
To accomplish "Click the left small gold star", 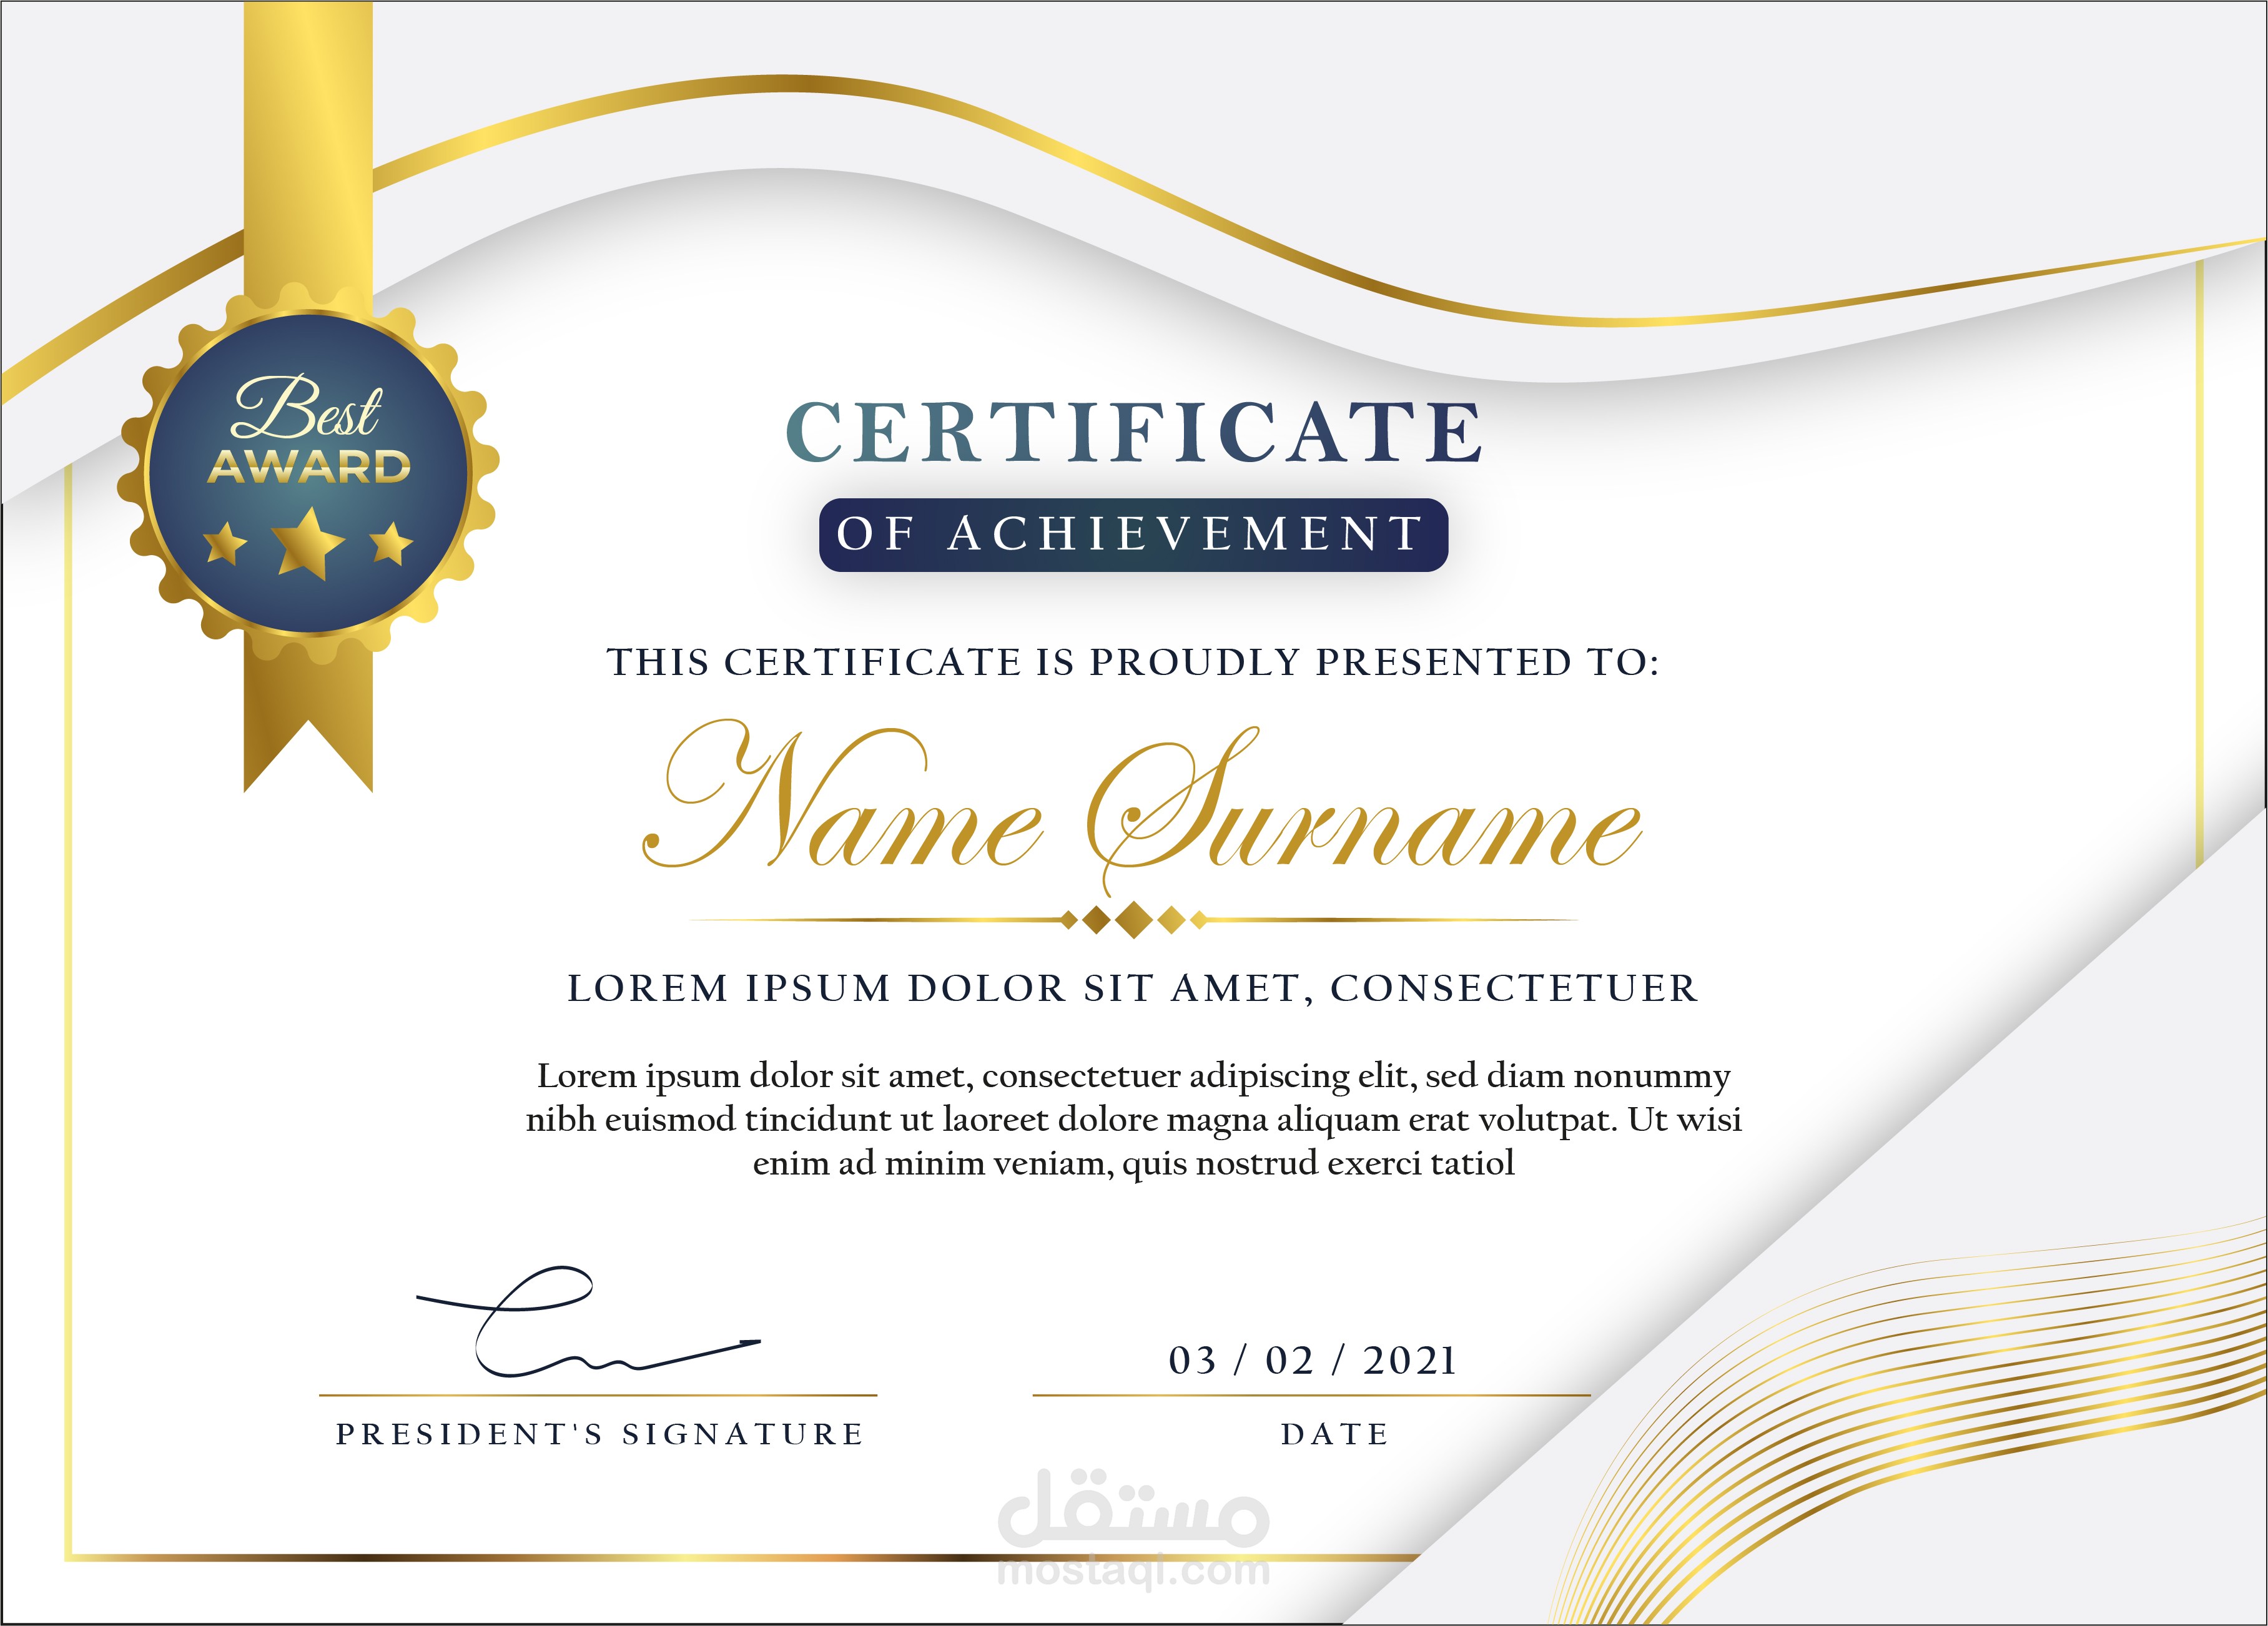I will [x=226, y=544].
